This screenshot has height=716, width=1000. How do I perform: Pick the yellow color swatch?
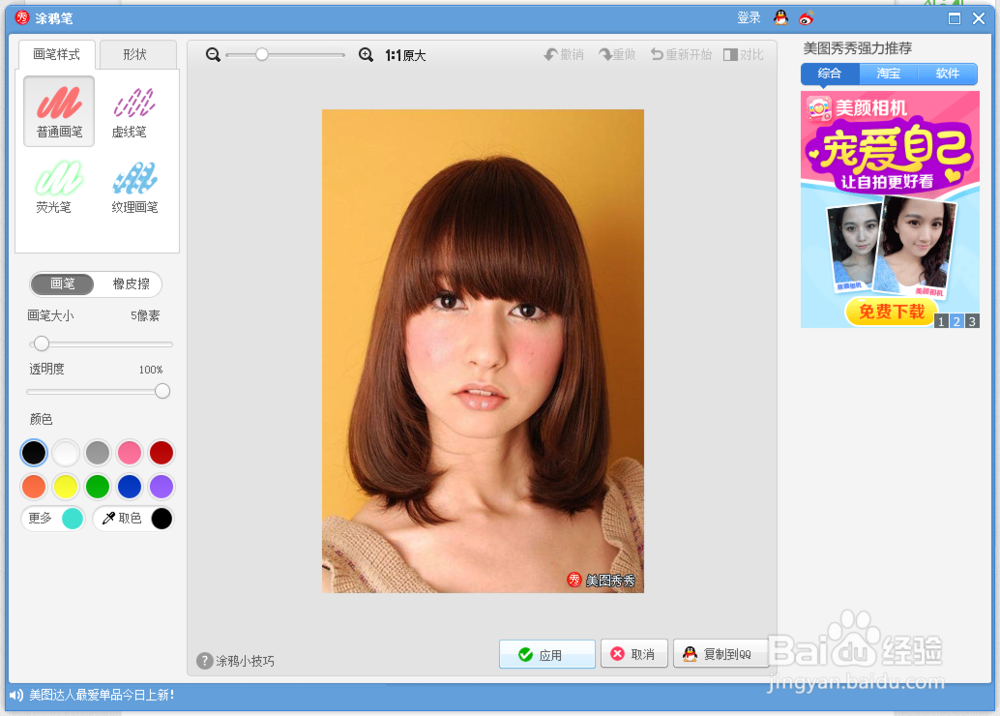pyautogui.click(x=66, y=486)
